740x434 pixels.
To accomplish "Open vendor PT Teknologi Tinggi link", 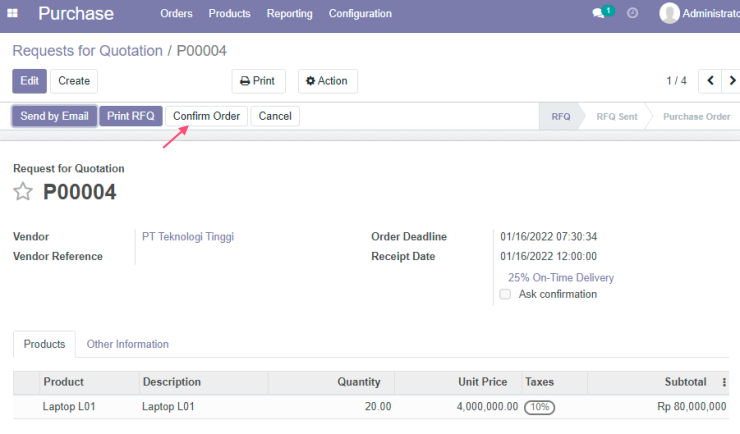I will 188,237.
